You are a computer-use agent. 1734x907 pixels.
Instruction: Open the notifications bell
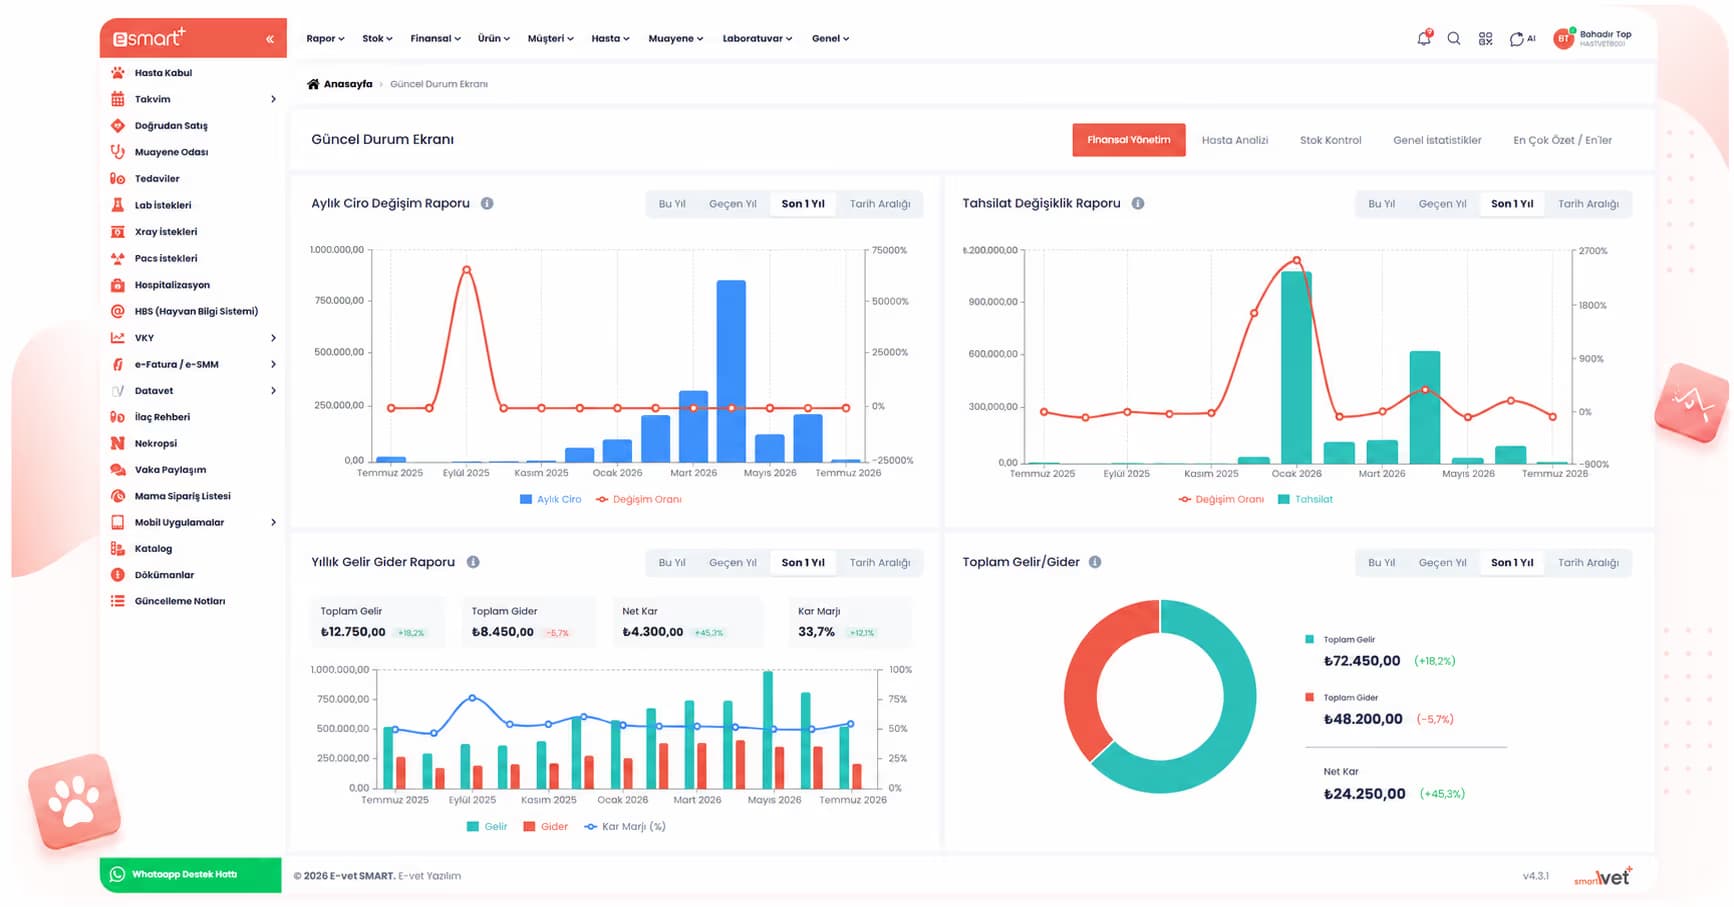click(1424, 38)
